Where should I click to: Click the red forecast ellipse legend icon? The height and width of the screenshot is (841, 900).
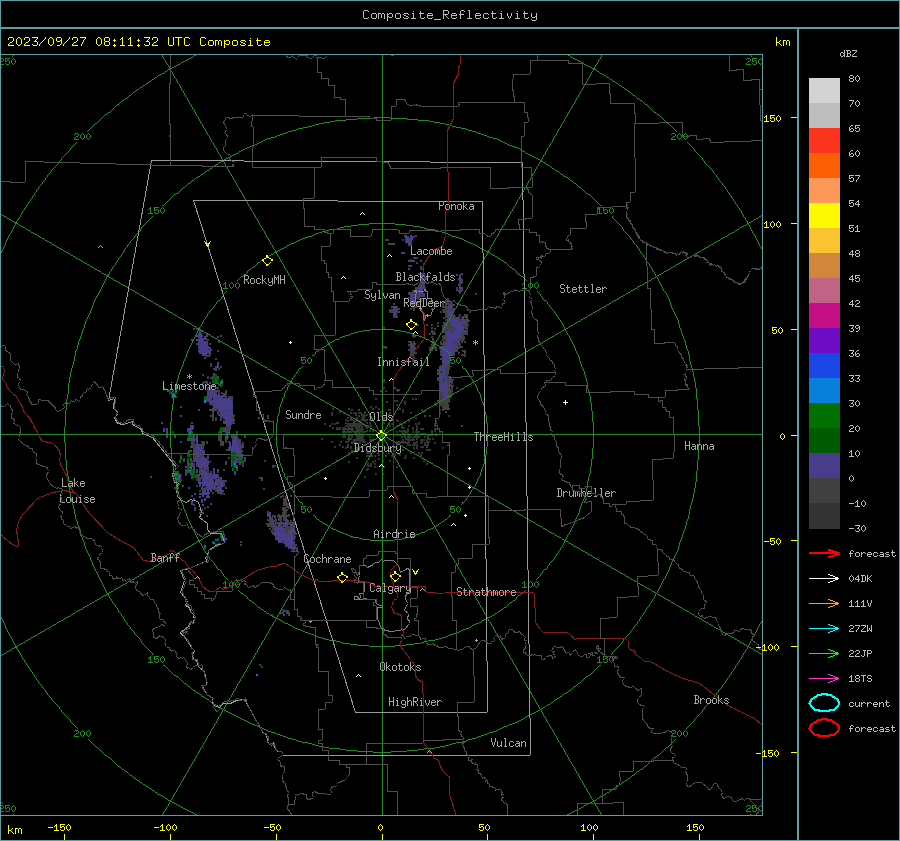824,728
